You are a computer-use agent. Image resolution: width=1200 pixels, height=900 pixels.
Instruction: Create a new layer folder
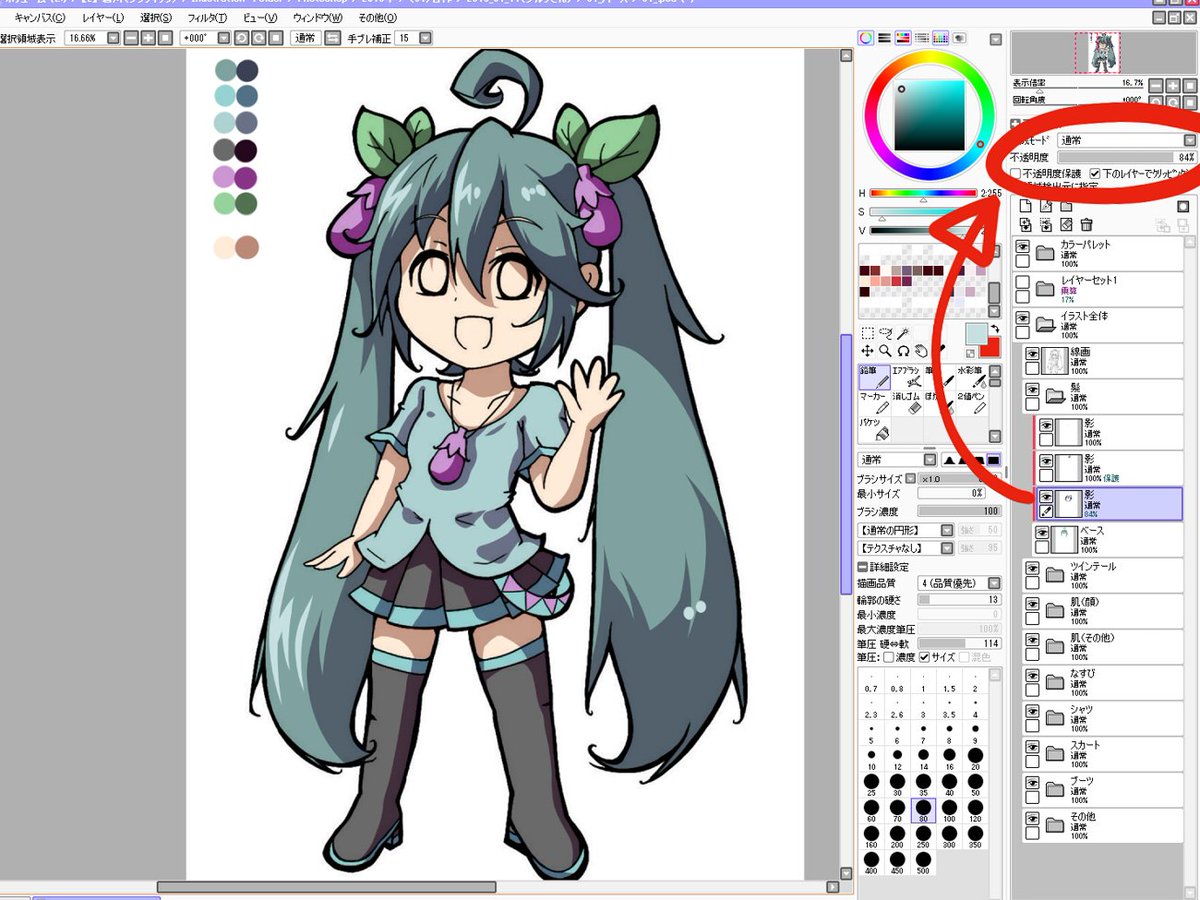1066,206
